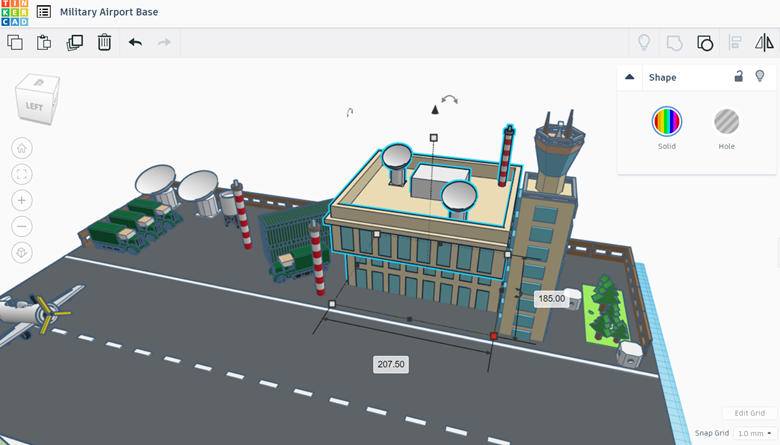Click the Paste toolbar icon

(x=44, y=42)
